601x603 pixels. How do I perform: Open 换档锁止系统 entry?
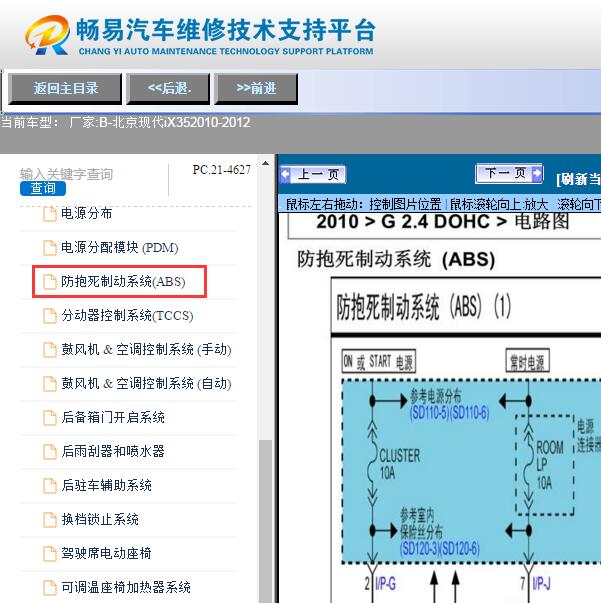[100, 519]
